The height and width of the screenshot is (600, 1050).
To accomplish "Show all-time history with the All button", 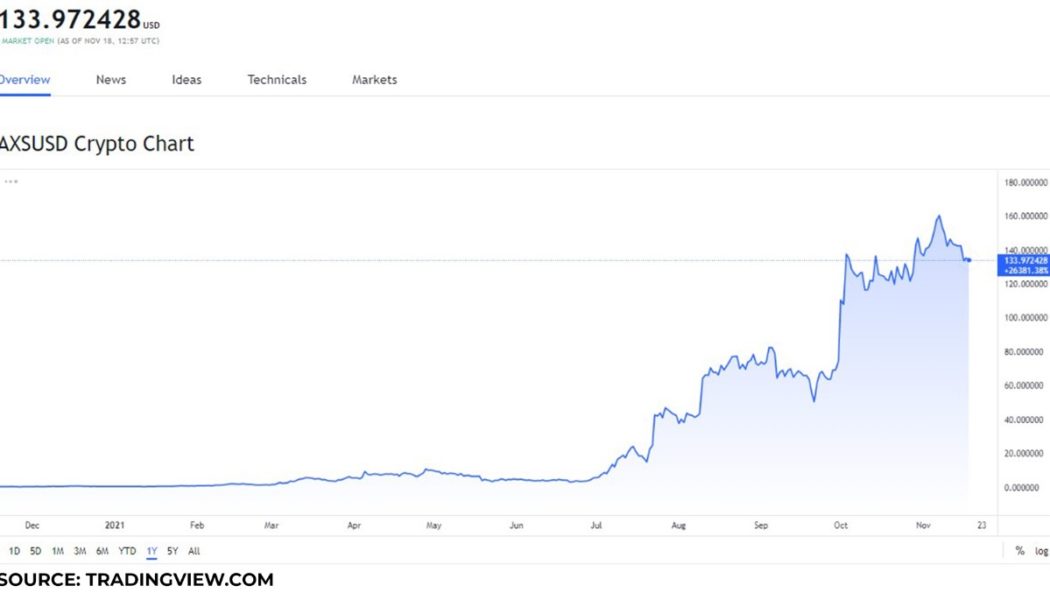I will [x=194, y=551].
